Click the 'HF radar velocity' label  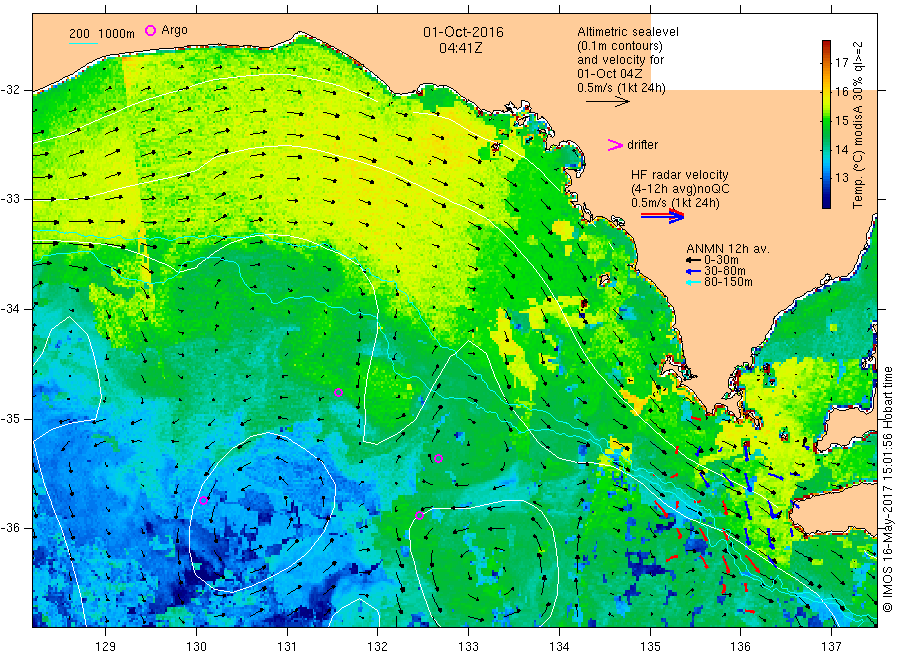pyautogui.click(x=680, y=174)
